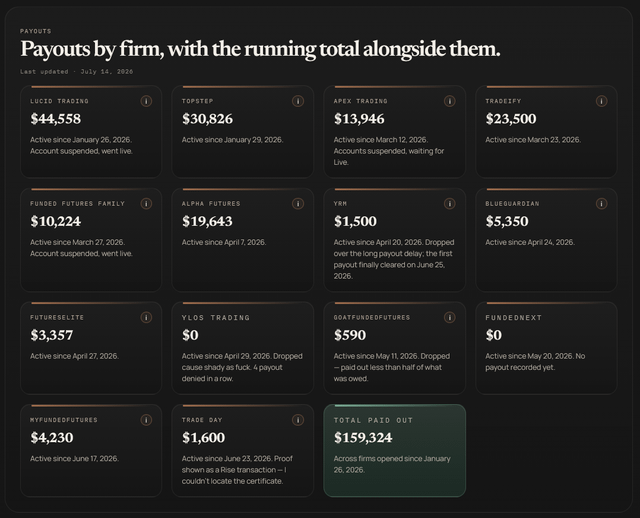Click the GoatFundedFutures firm name
Viewport: 640px width, 518px height.
pyautogui.click(x=372, y=317)
